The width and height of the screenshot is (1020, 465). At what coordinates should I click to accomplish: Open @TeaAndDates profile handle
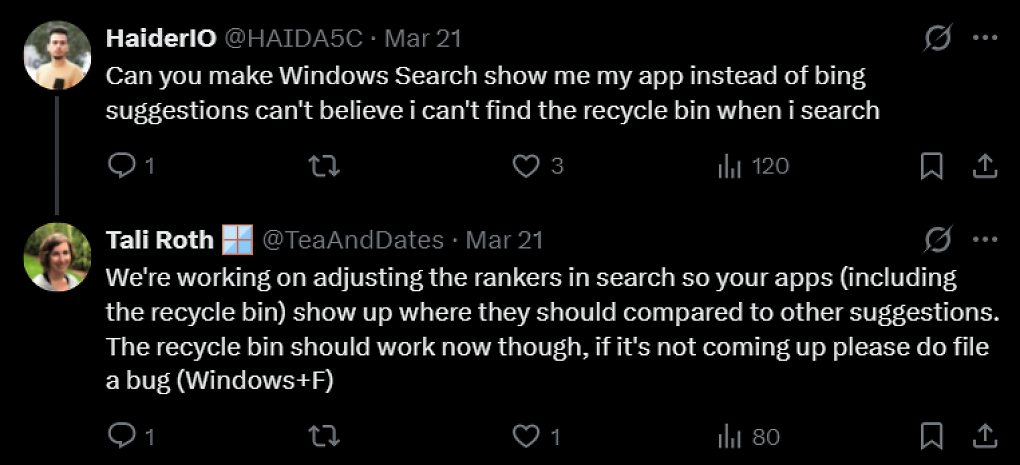pyautogui.click(x=353, y=241)
